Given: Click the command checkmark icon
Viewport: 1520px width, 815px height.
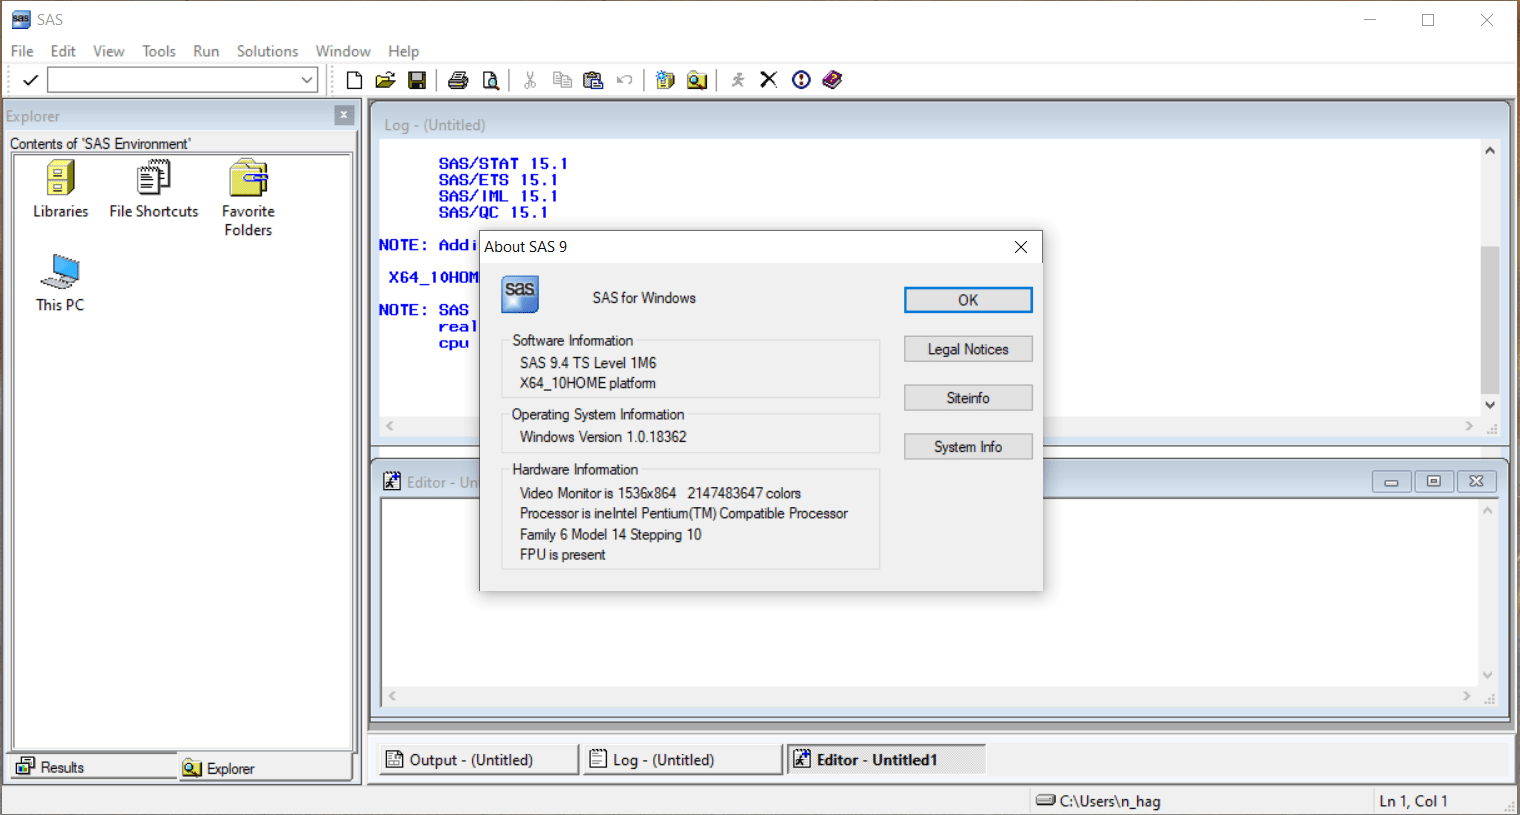Looking at the screenshot, I should point(30,80).
